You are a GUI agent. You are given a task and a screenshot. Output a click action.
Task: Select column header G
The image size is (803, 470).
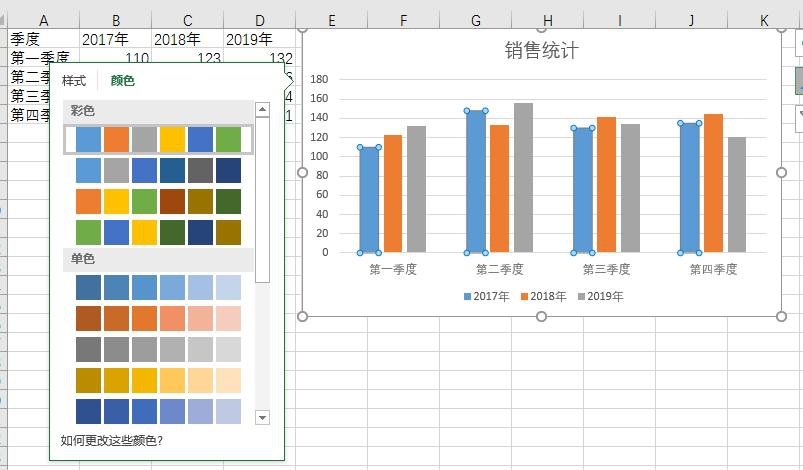pyautogui.click(x=475, y=20)
